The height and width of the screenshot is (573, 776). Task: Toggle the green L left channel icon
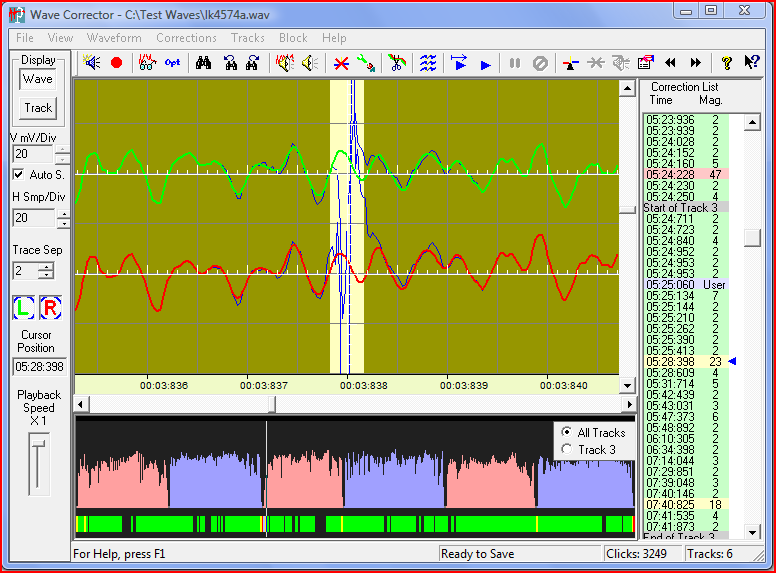(x=25, y=308)
